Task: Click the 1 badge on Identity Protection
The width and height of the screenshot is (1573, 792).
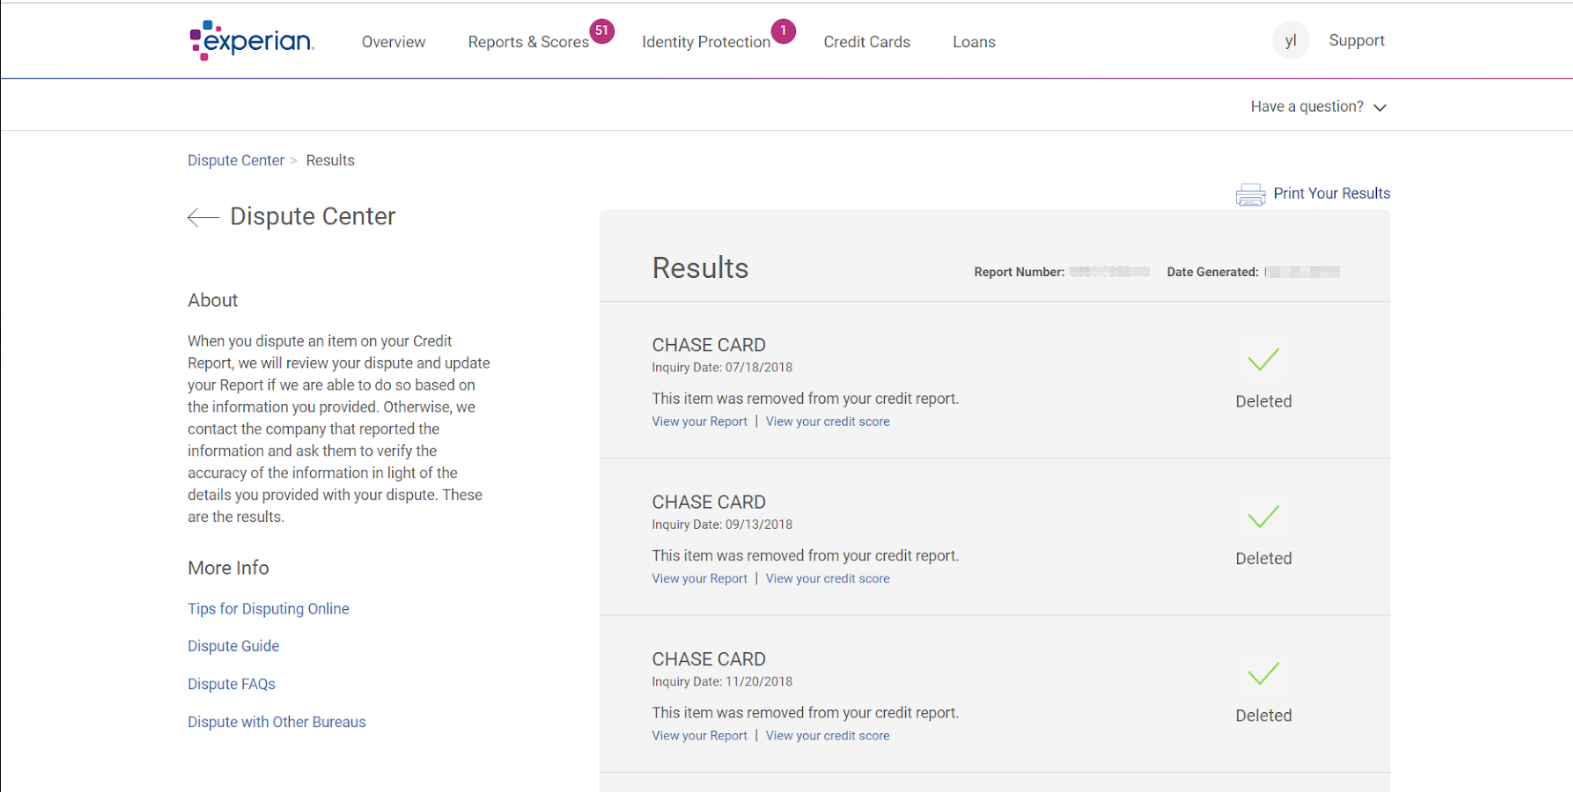Action: (784, 31)
